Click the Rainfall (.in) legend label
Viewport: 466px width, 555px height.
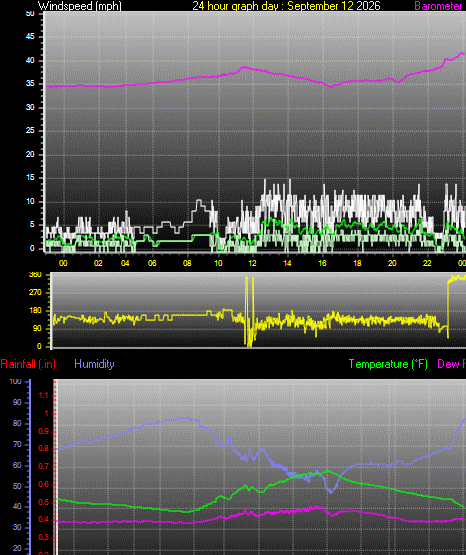(x=28, y=364)
